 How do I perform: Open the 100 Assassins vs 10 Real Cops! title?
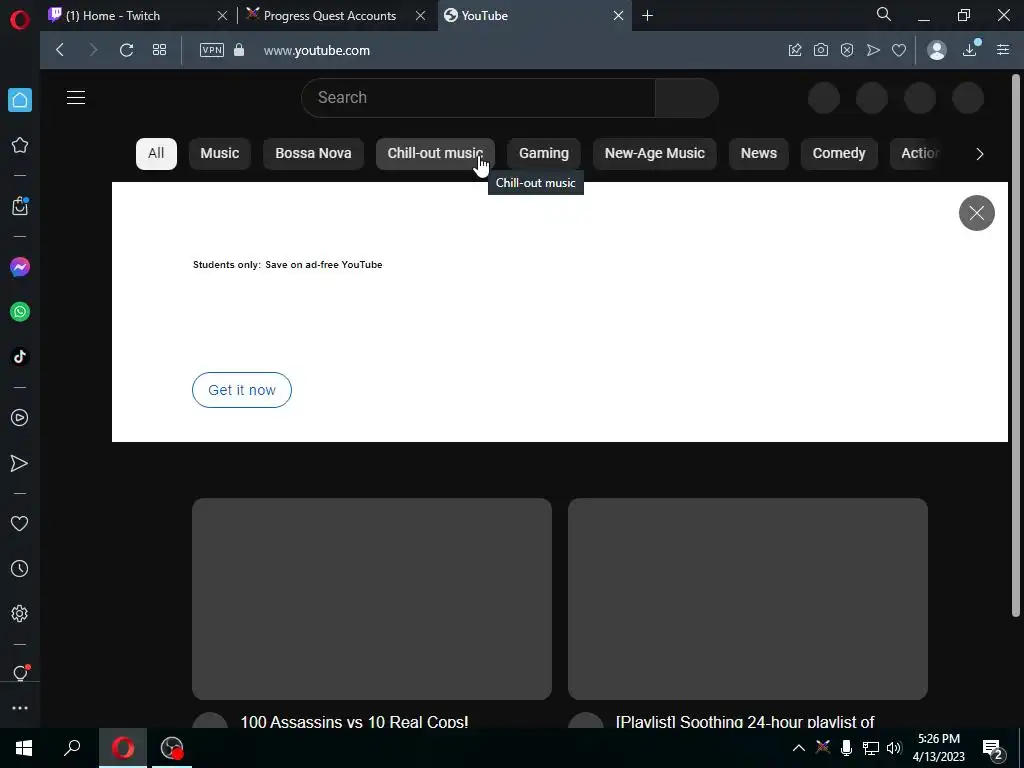point(354,722)
